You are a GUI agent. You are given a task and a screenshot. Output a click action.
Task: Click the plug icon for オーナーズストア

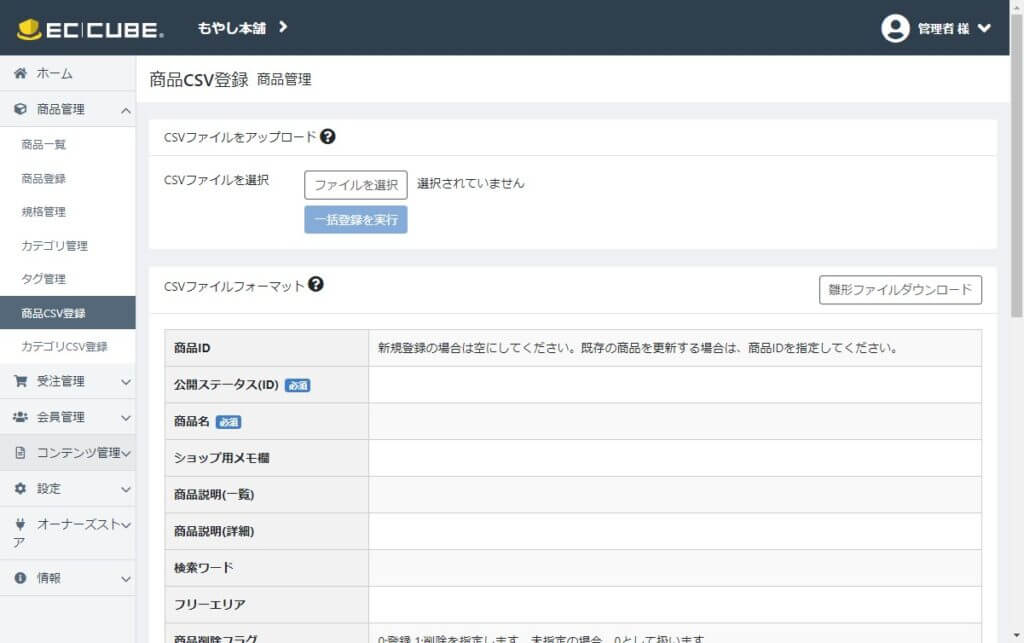(20, 525)
